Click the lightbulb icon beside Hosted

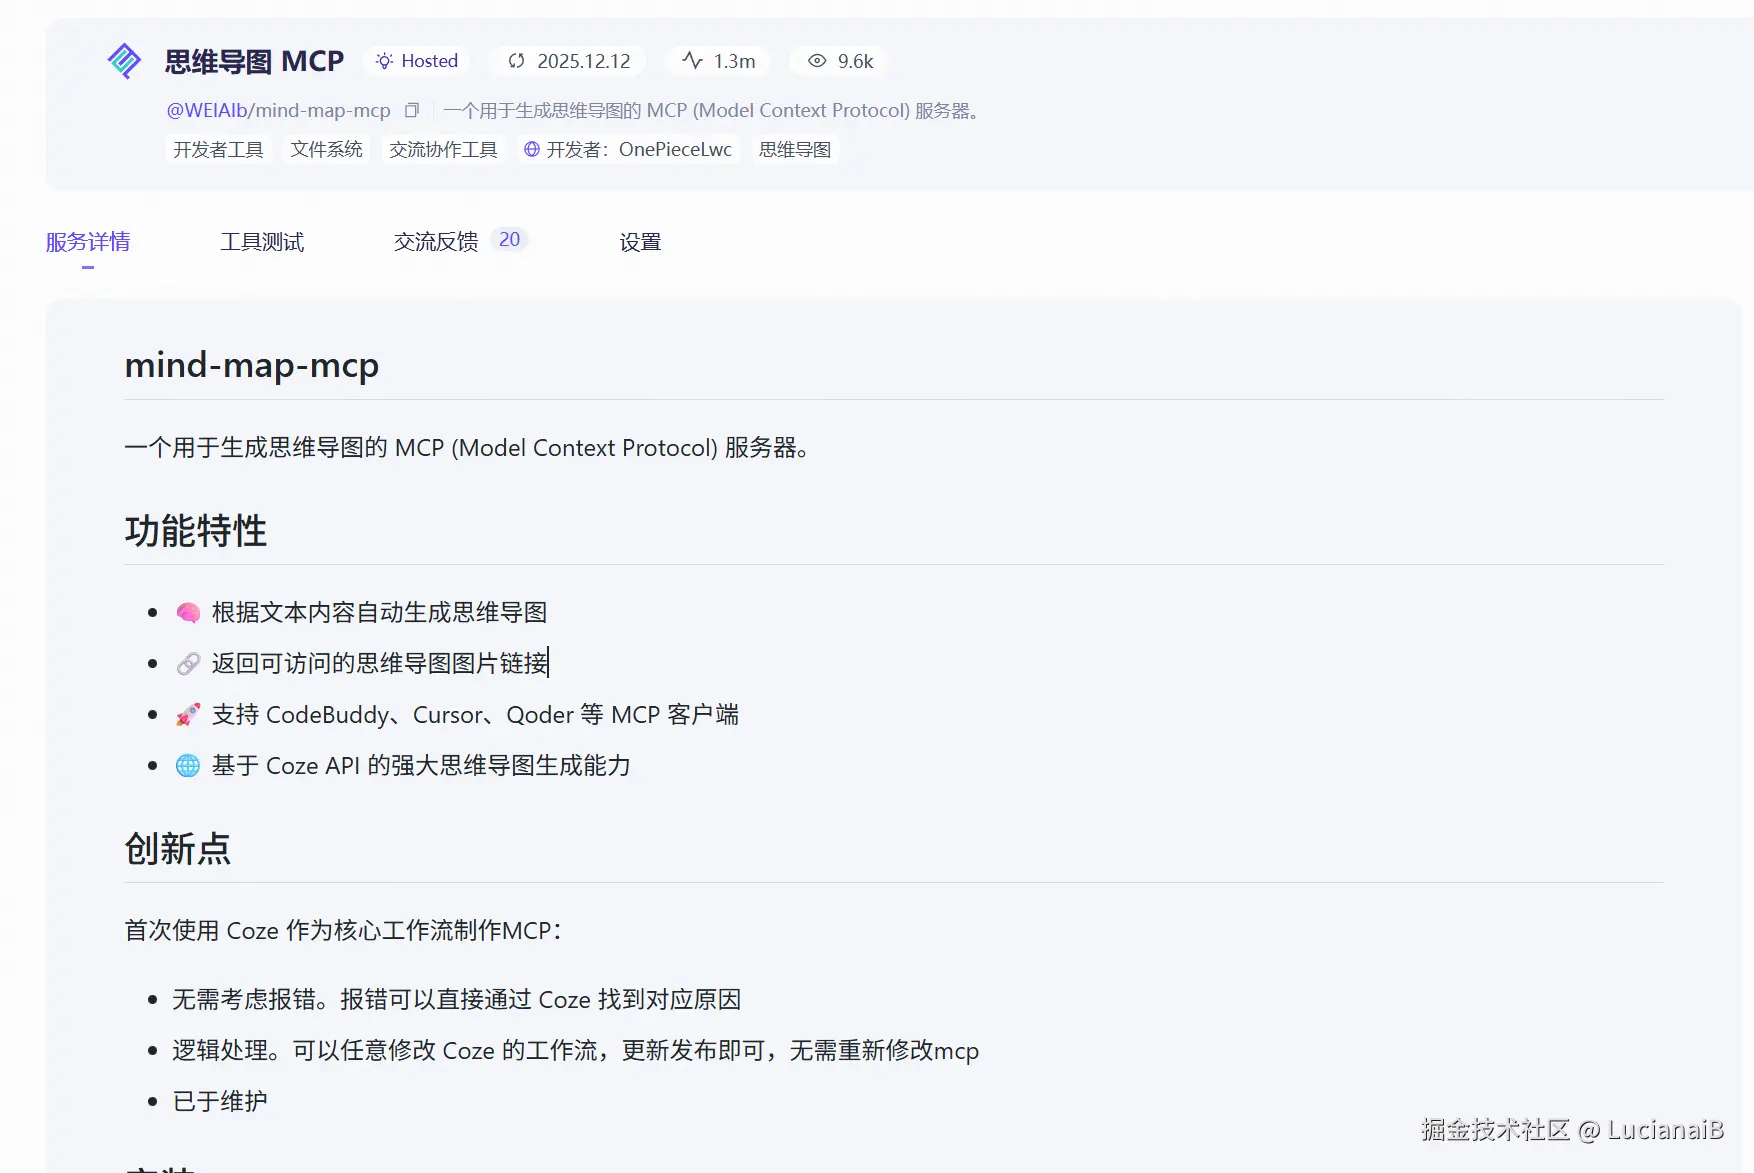click(383, 61)
